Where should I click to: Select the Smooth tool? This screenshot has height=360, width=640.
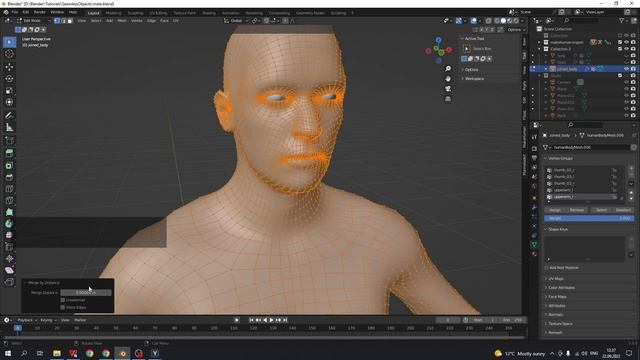pyautogui.click(x=9, y=235)
